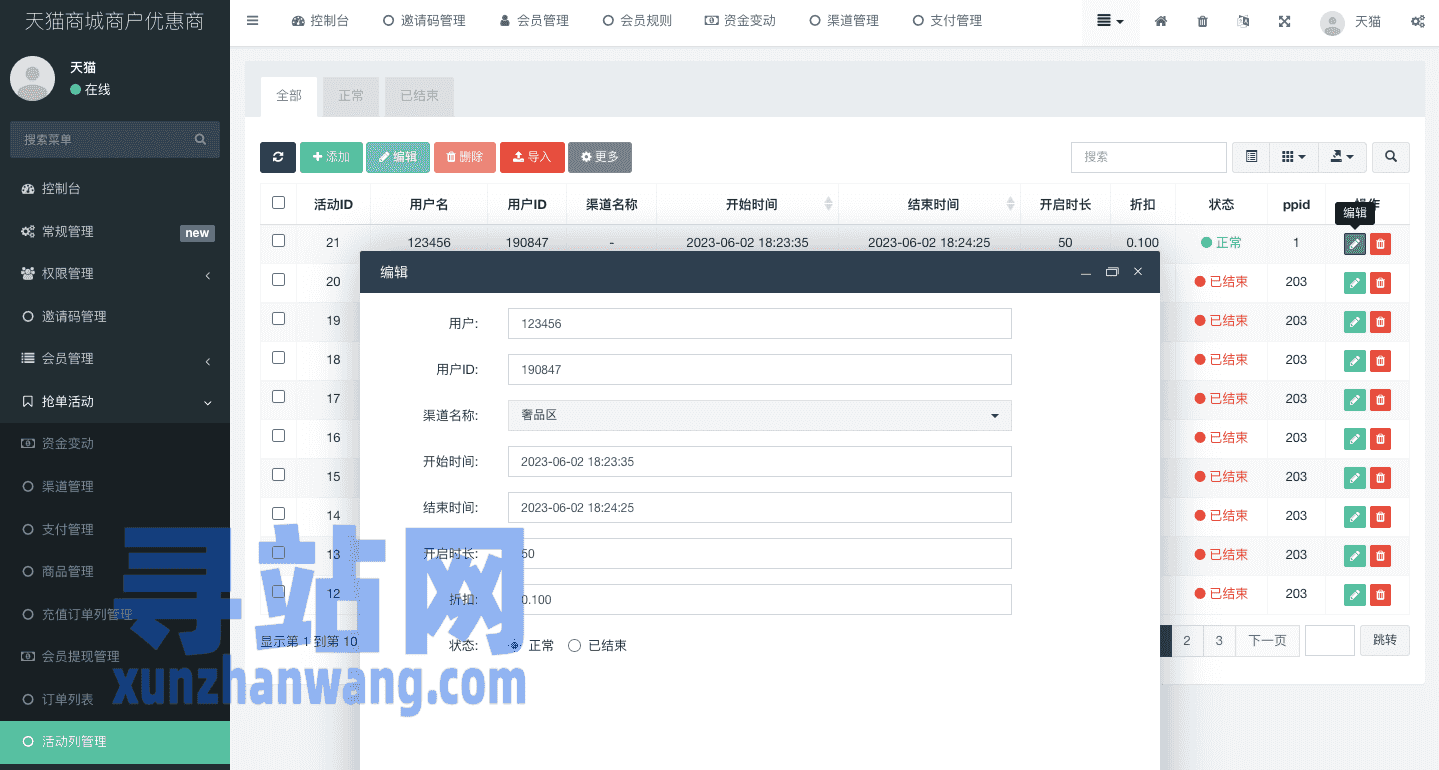This screenshot has width=1439, height=770.
Task: Toggle fullscreen with the expand icon
Action: tap(1284, 21)
